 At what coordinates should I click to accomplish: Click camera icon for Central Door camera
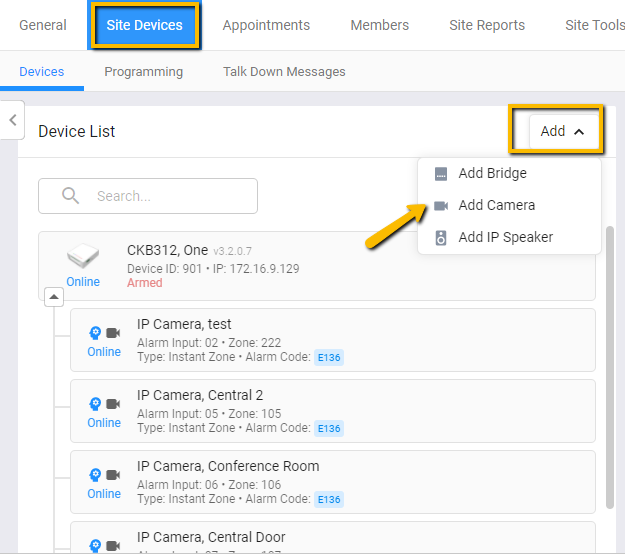click(x=113, y=546)
